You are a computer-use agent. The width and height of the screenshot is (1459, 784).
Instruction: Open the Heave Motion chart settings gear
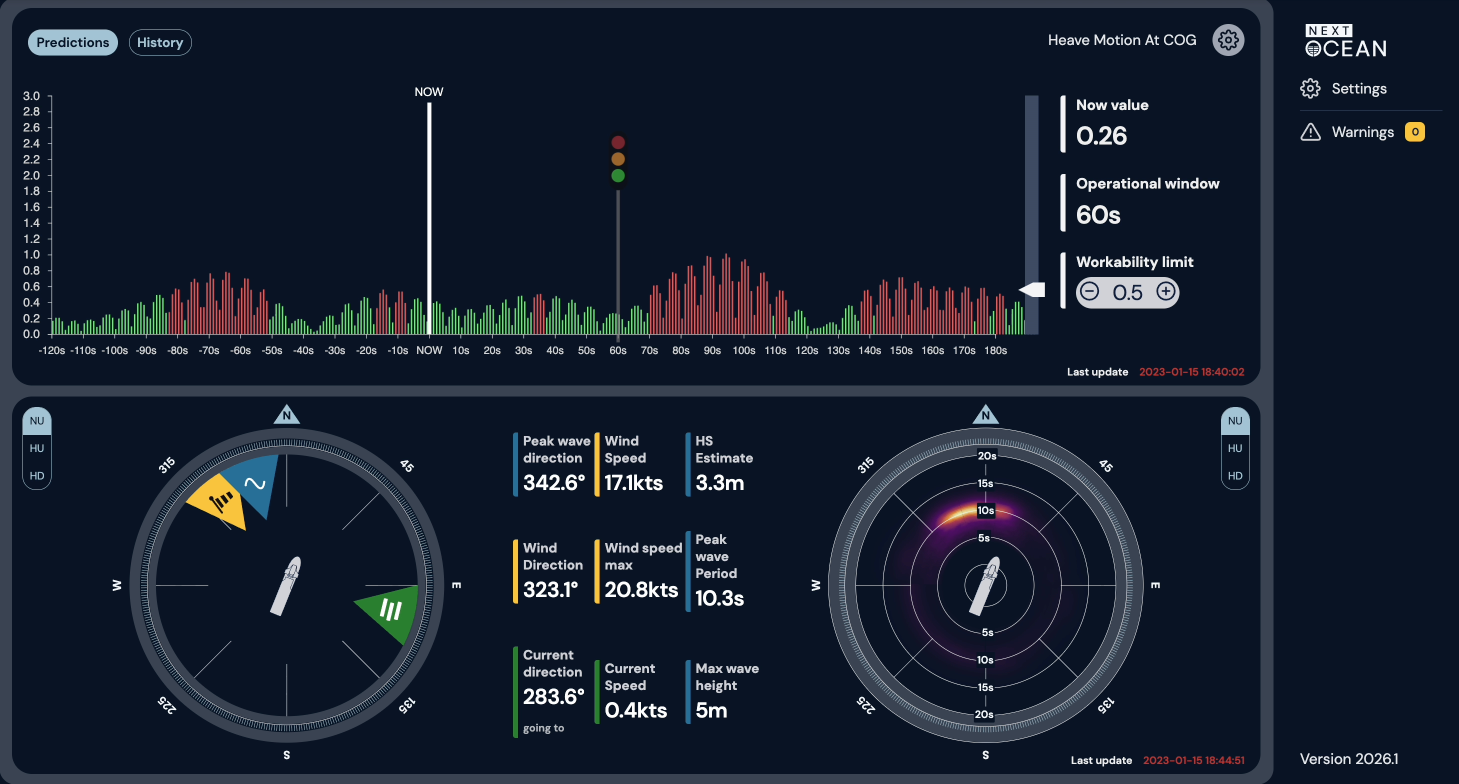pyautogui.click(x=1228, y=40)
